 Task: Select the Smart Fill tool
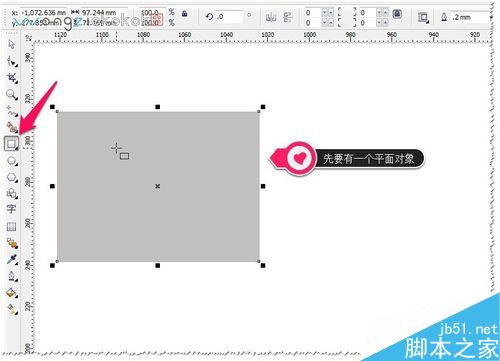click(x=12, y=127)
